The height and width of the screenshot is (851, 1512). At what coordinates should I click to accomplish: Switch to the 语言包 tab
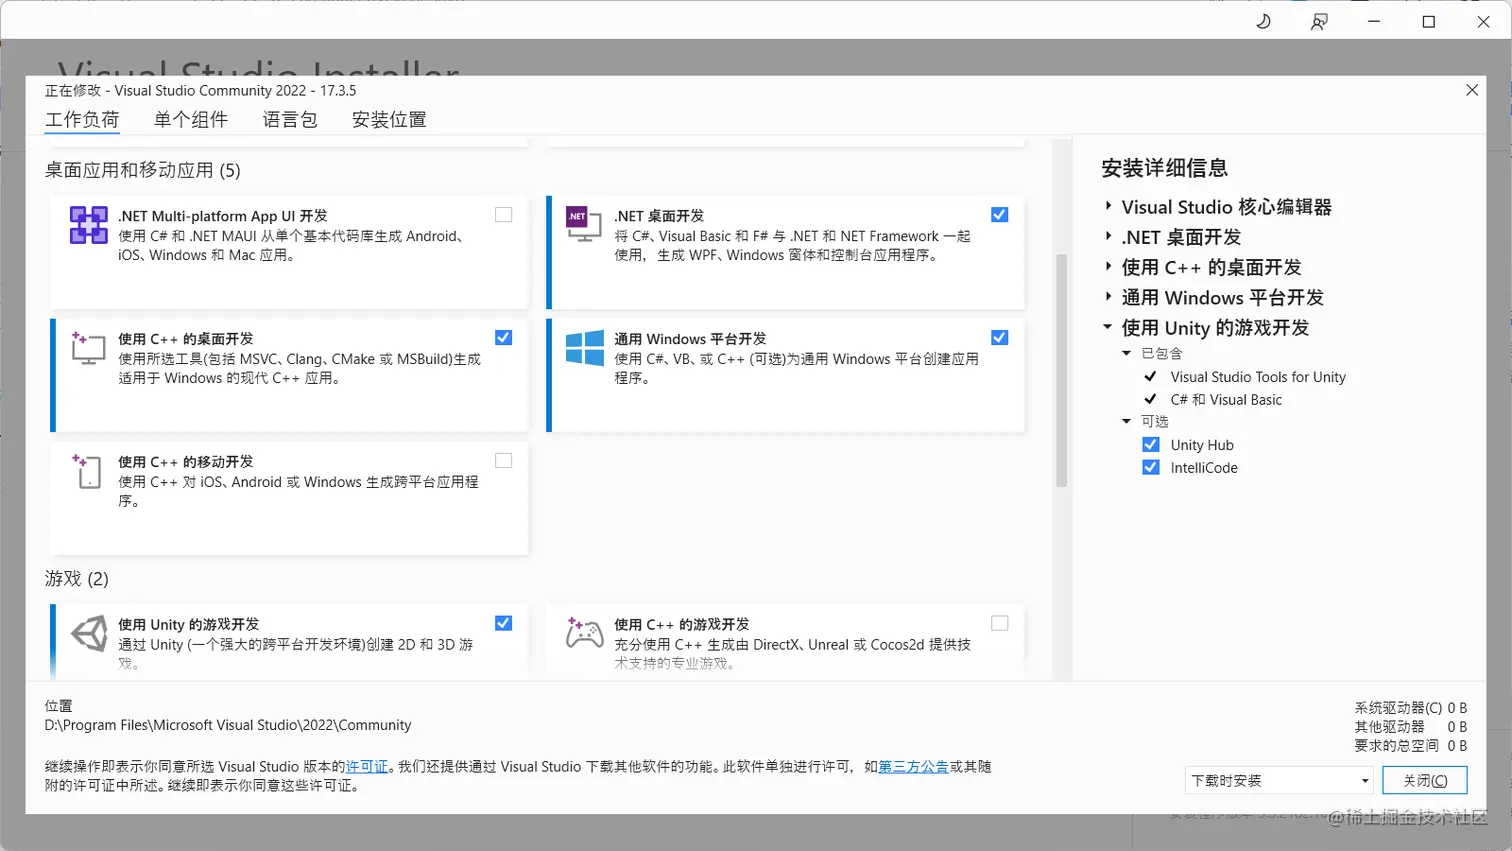[x=290, y=120]
